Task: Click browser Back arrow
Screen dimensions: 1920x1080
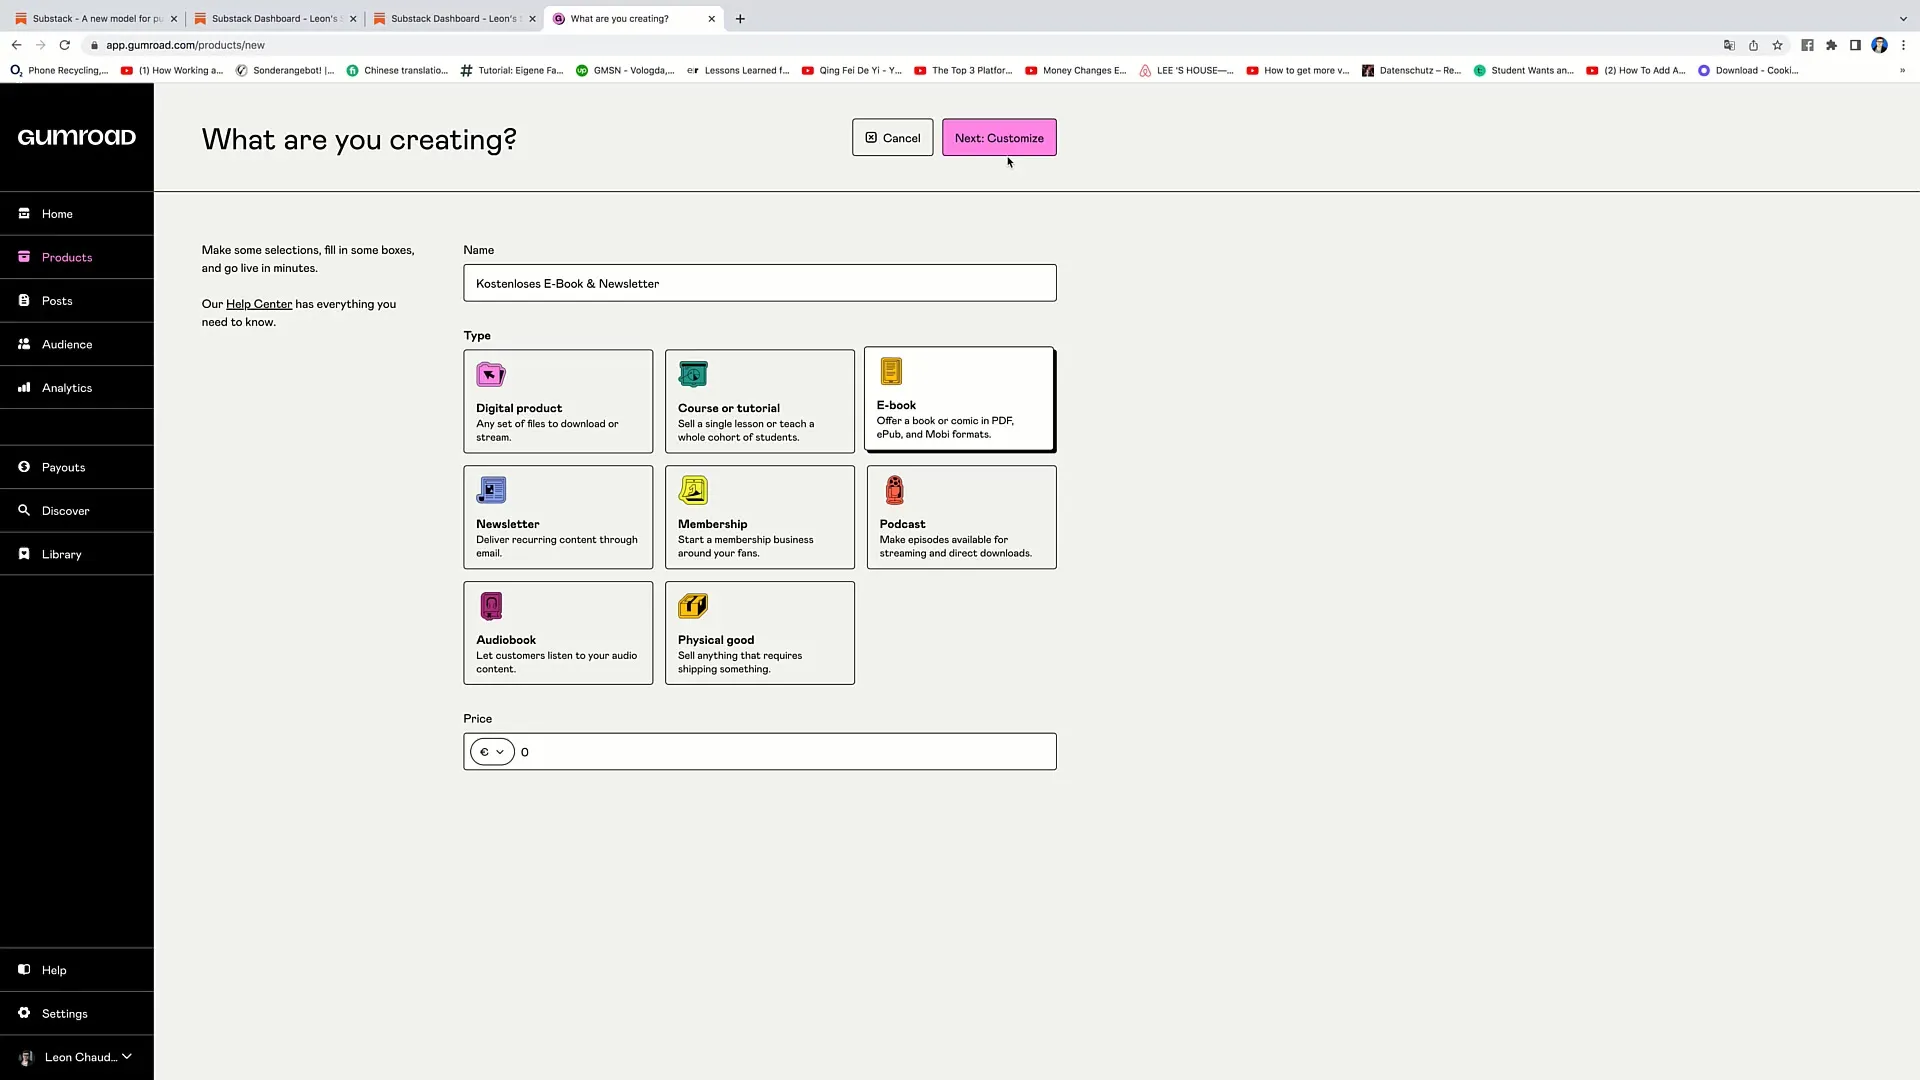Action: point(16,45)
